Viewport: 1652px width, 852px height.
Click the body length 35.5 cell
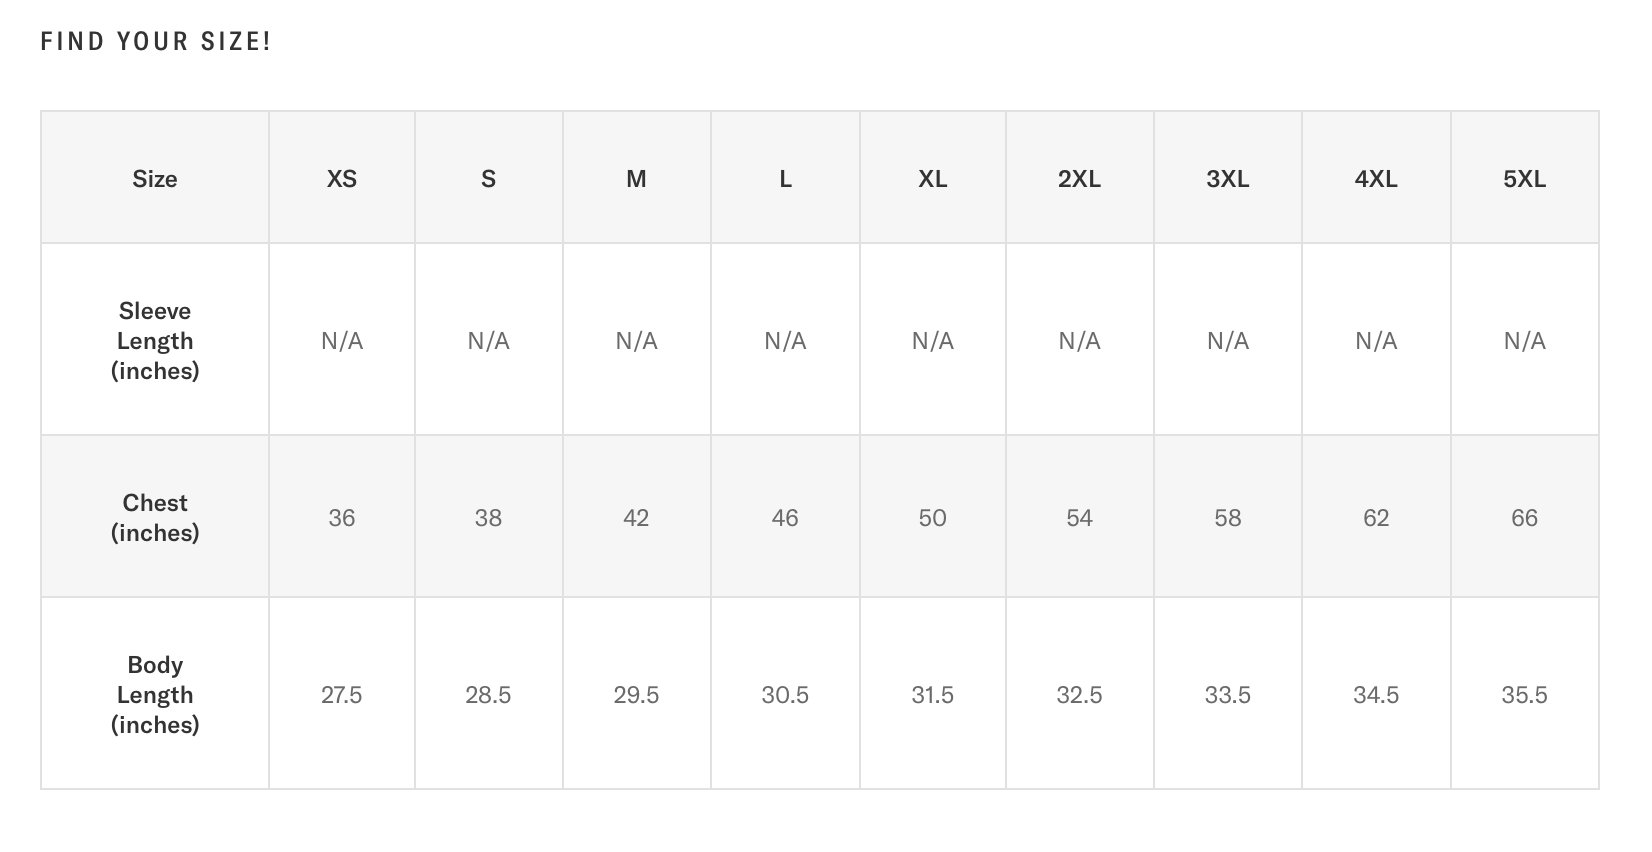[1524, 694]
